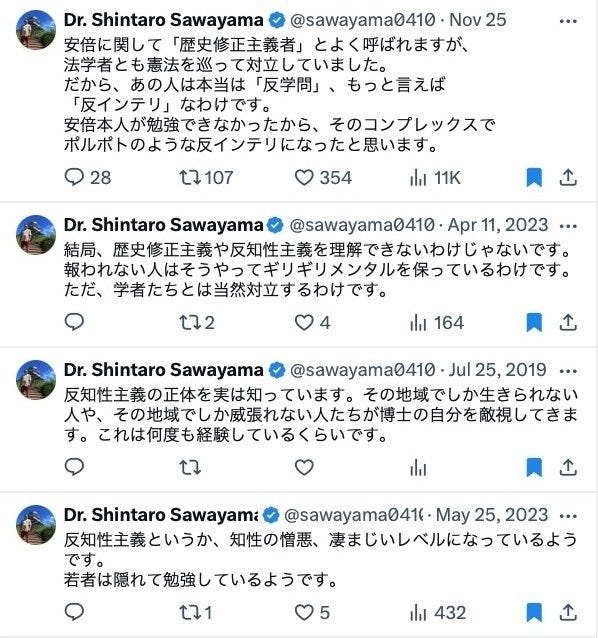This screenshot has height=638, width=598.
Task: Open more options for Apr 11, 2023 tweet
Action: pyautogui.click(x=568, y=226)
